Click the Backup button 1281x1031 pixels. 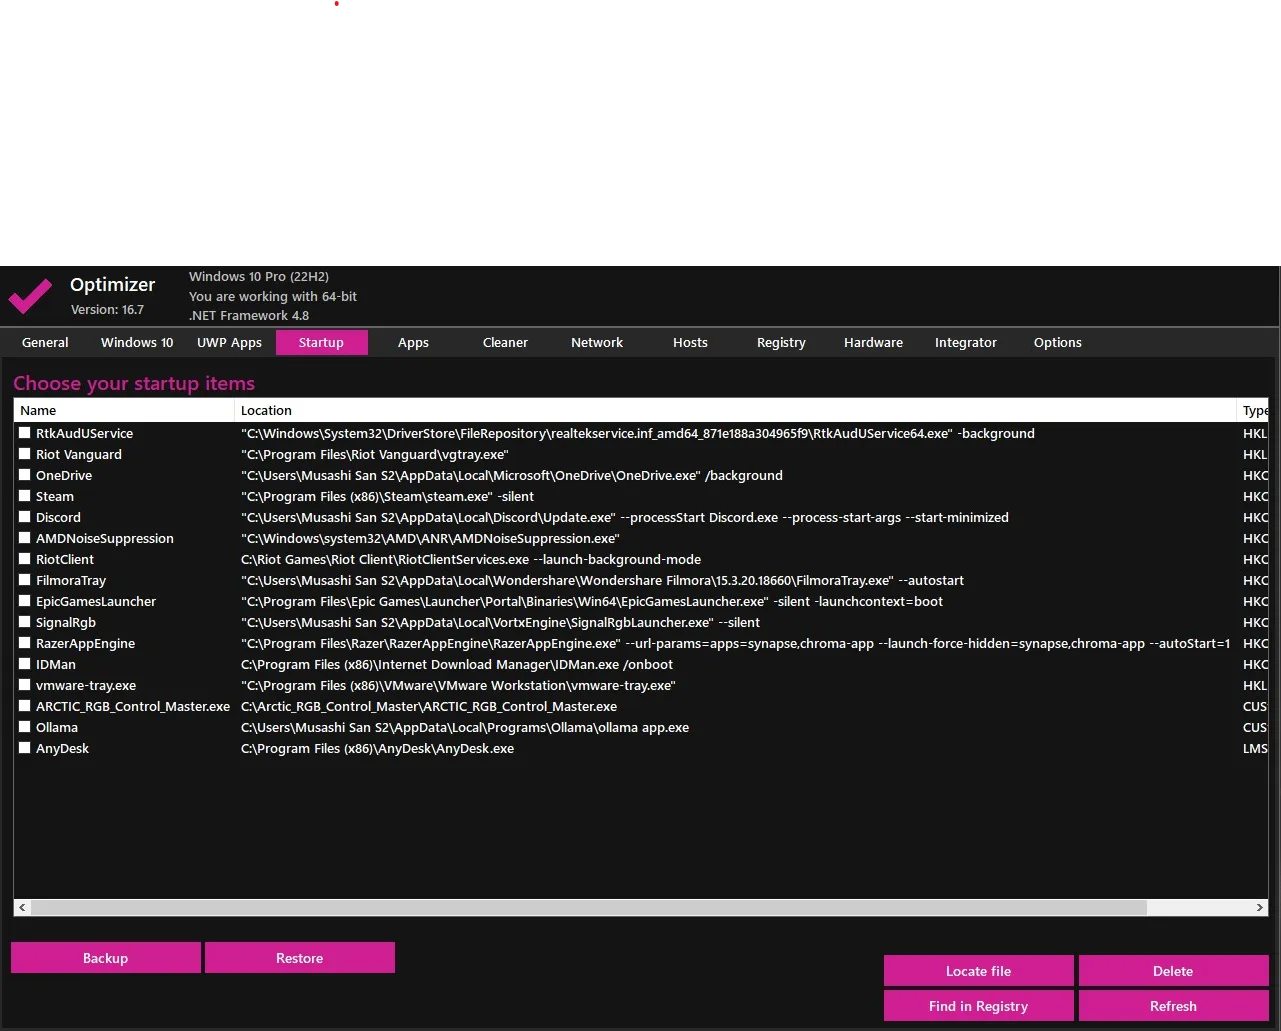click(106, 958)
